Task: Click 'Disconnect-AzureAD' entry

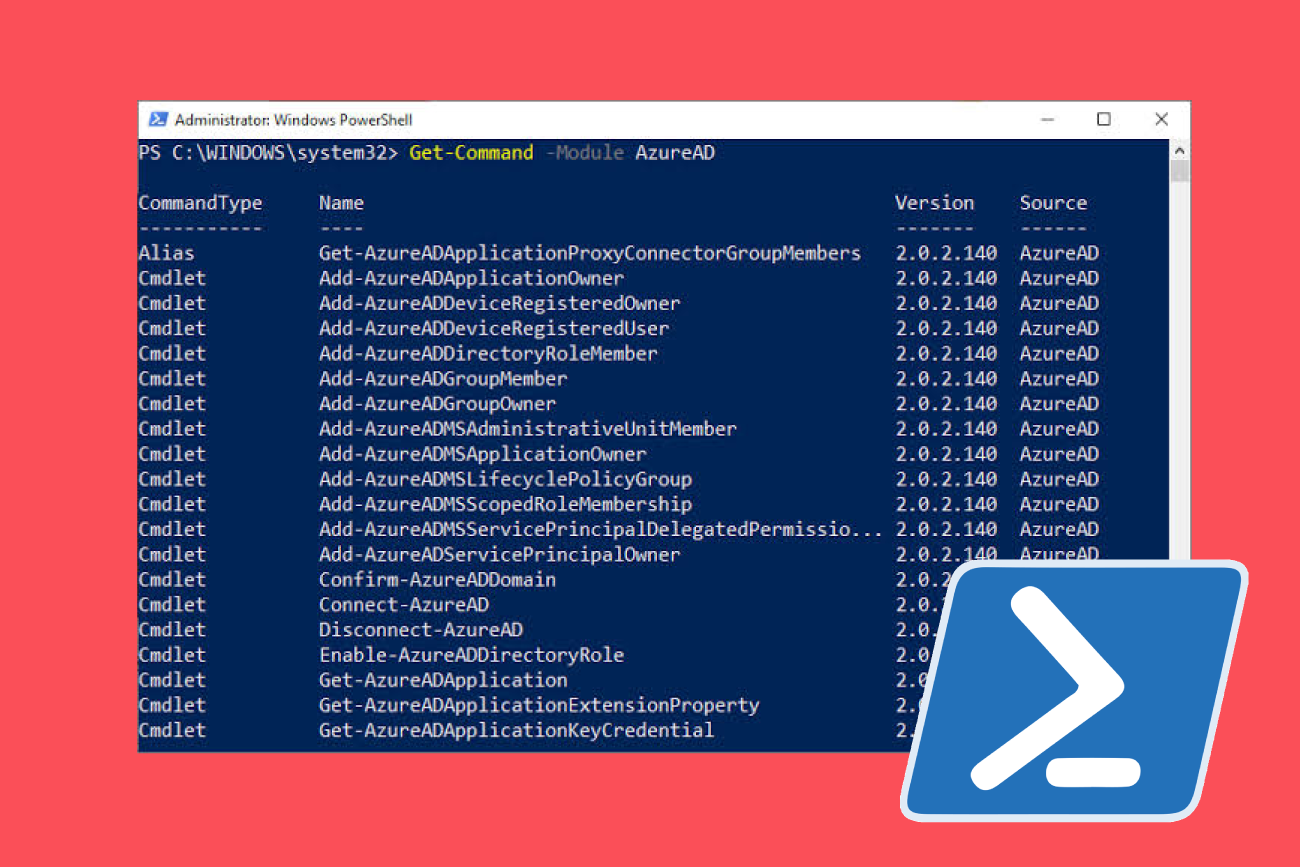Action: tap(421, 629)
